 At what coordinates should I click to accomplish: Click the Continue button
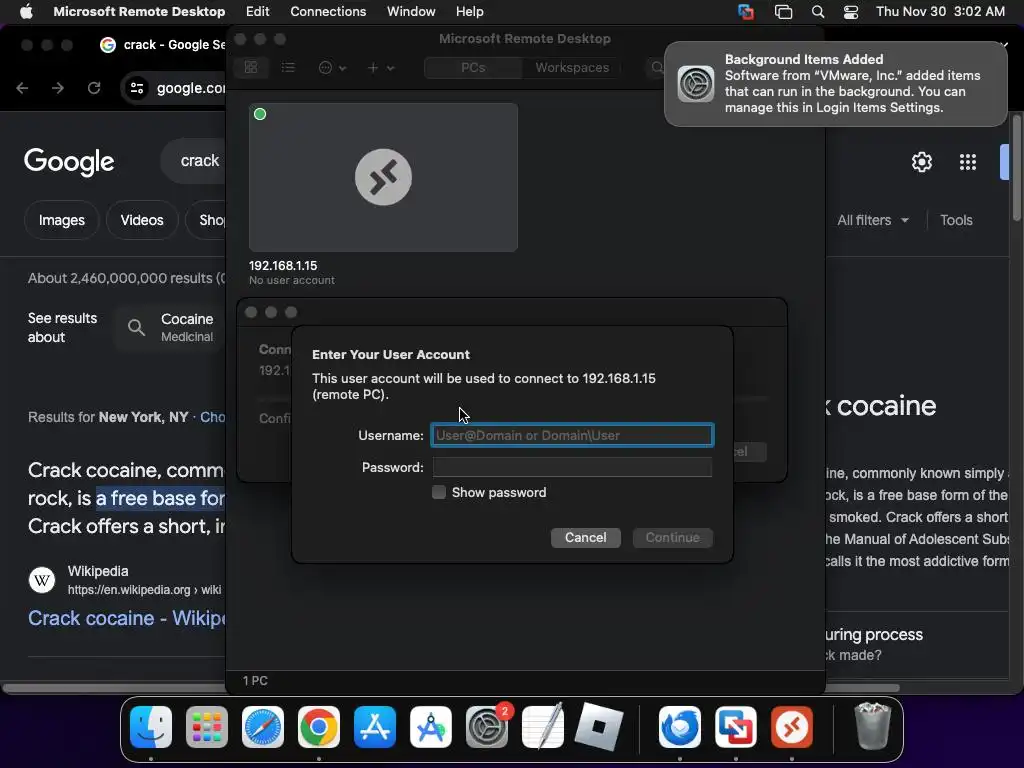pyautogui.click(x=673, y=537)
